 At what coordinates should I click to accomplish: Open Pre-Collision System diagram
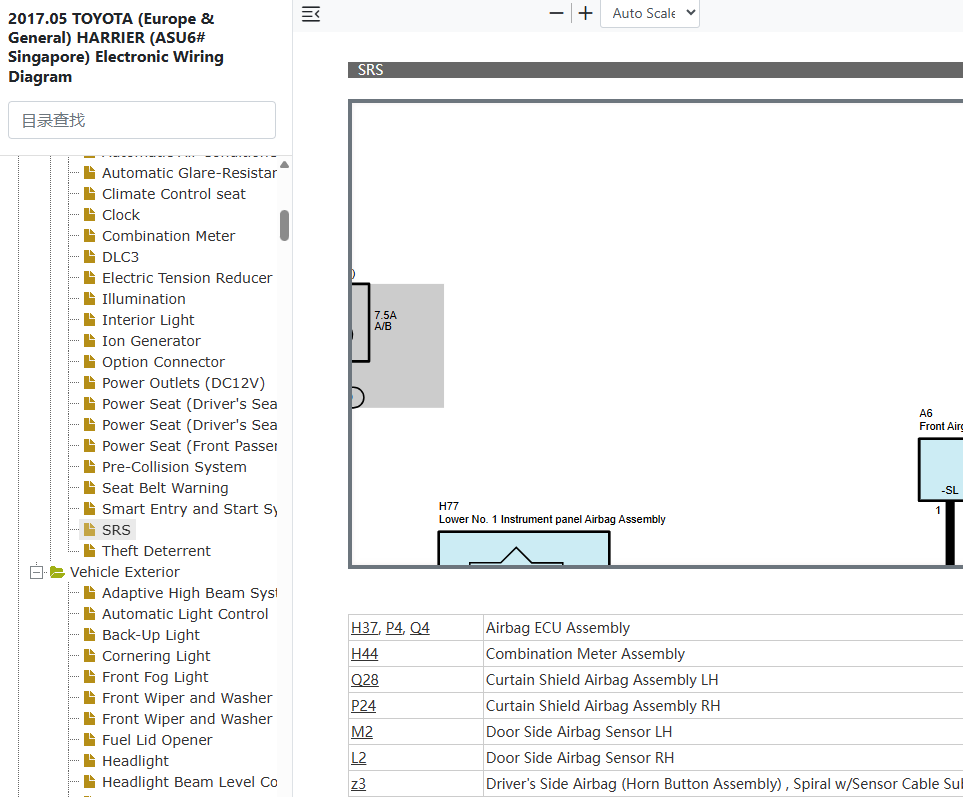(174, 467)
